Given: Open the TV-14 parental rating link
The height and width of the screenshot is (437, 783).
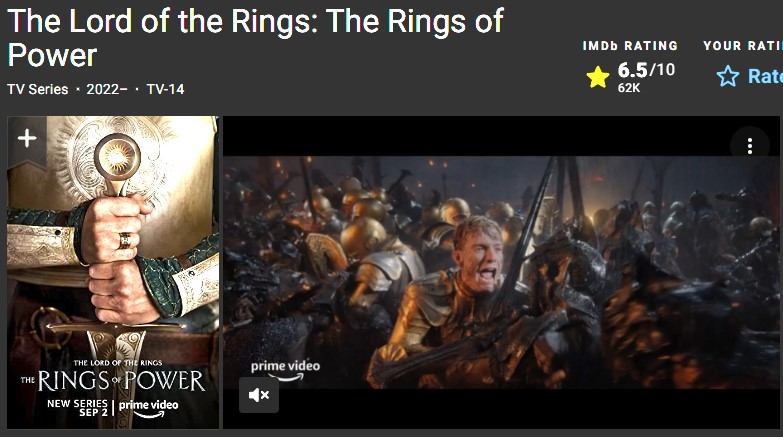Looking at the screenshot, I should pyautogui.click(x=165, y=89).
